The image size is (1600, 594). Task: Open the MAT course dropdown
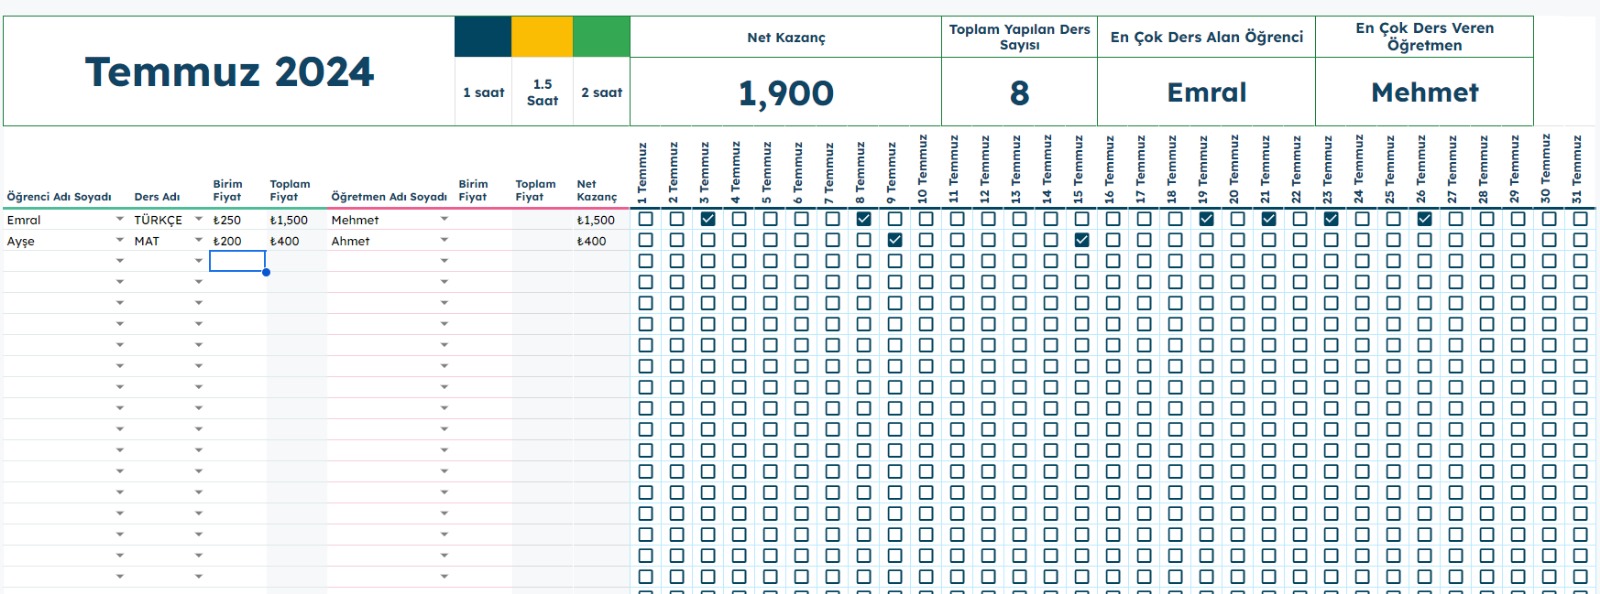[198, 241]
